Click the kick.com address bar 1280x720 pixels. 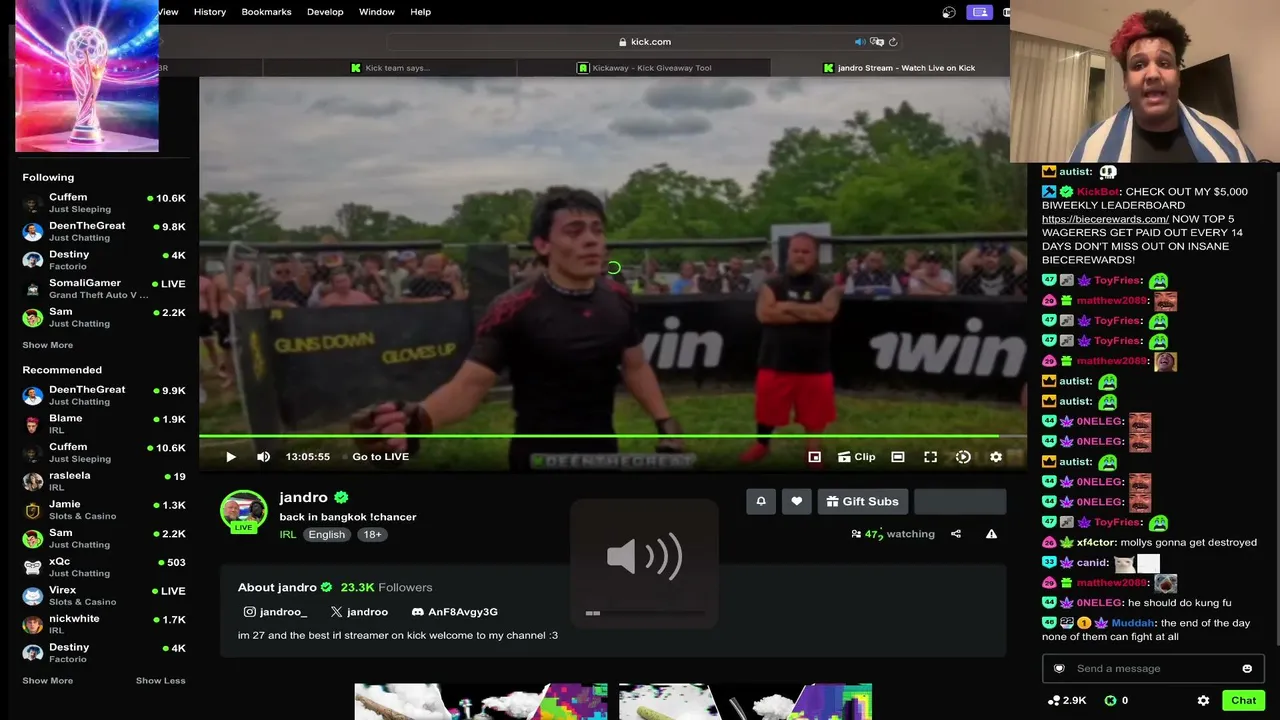645,42
